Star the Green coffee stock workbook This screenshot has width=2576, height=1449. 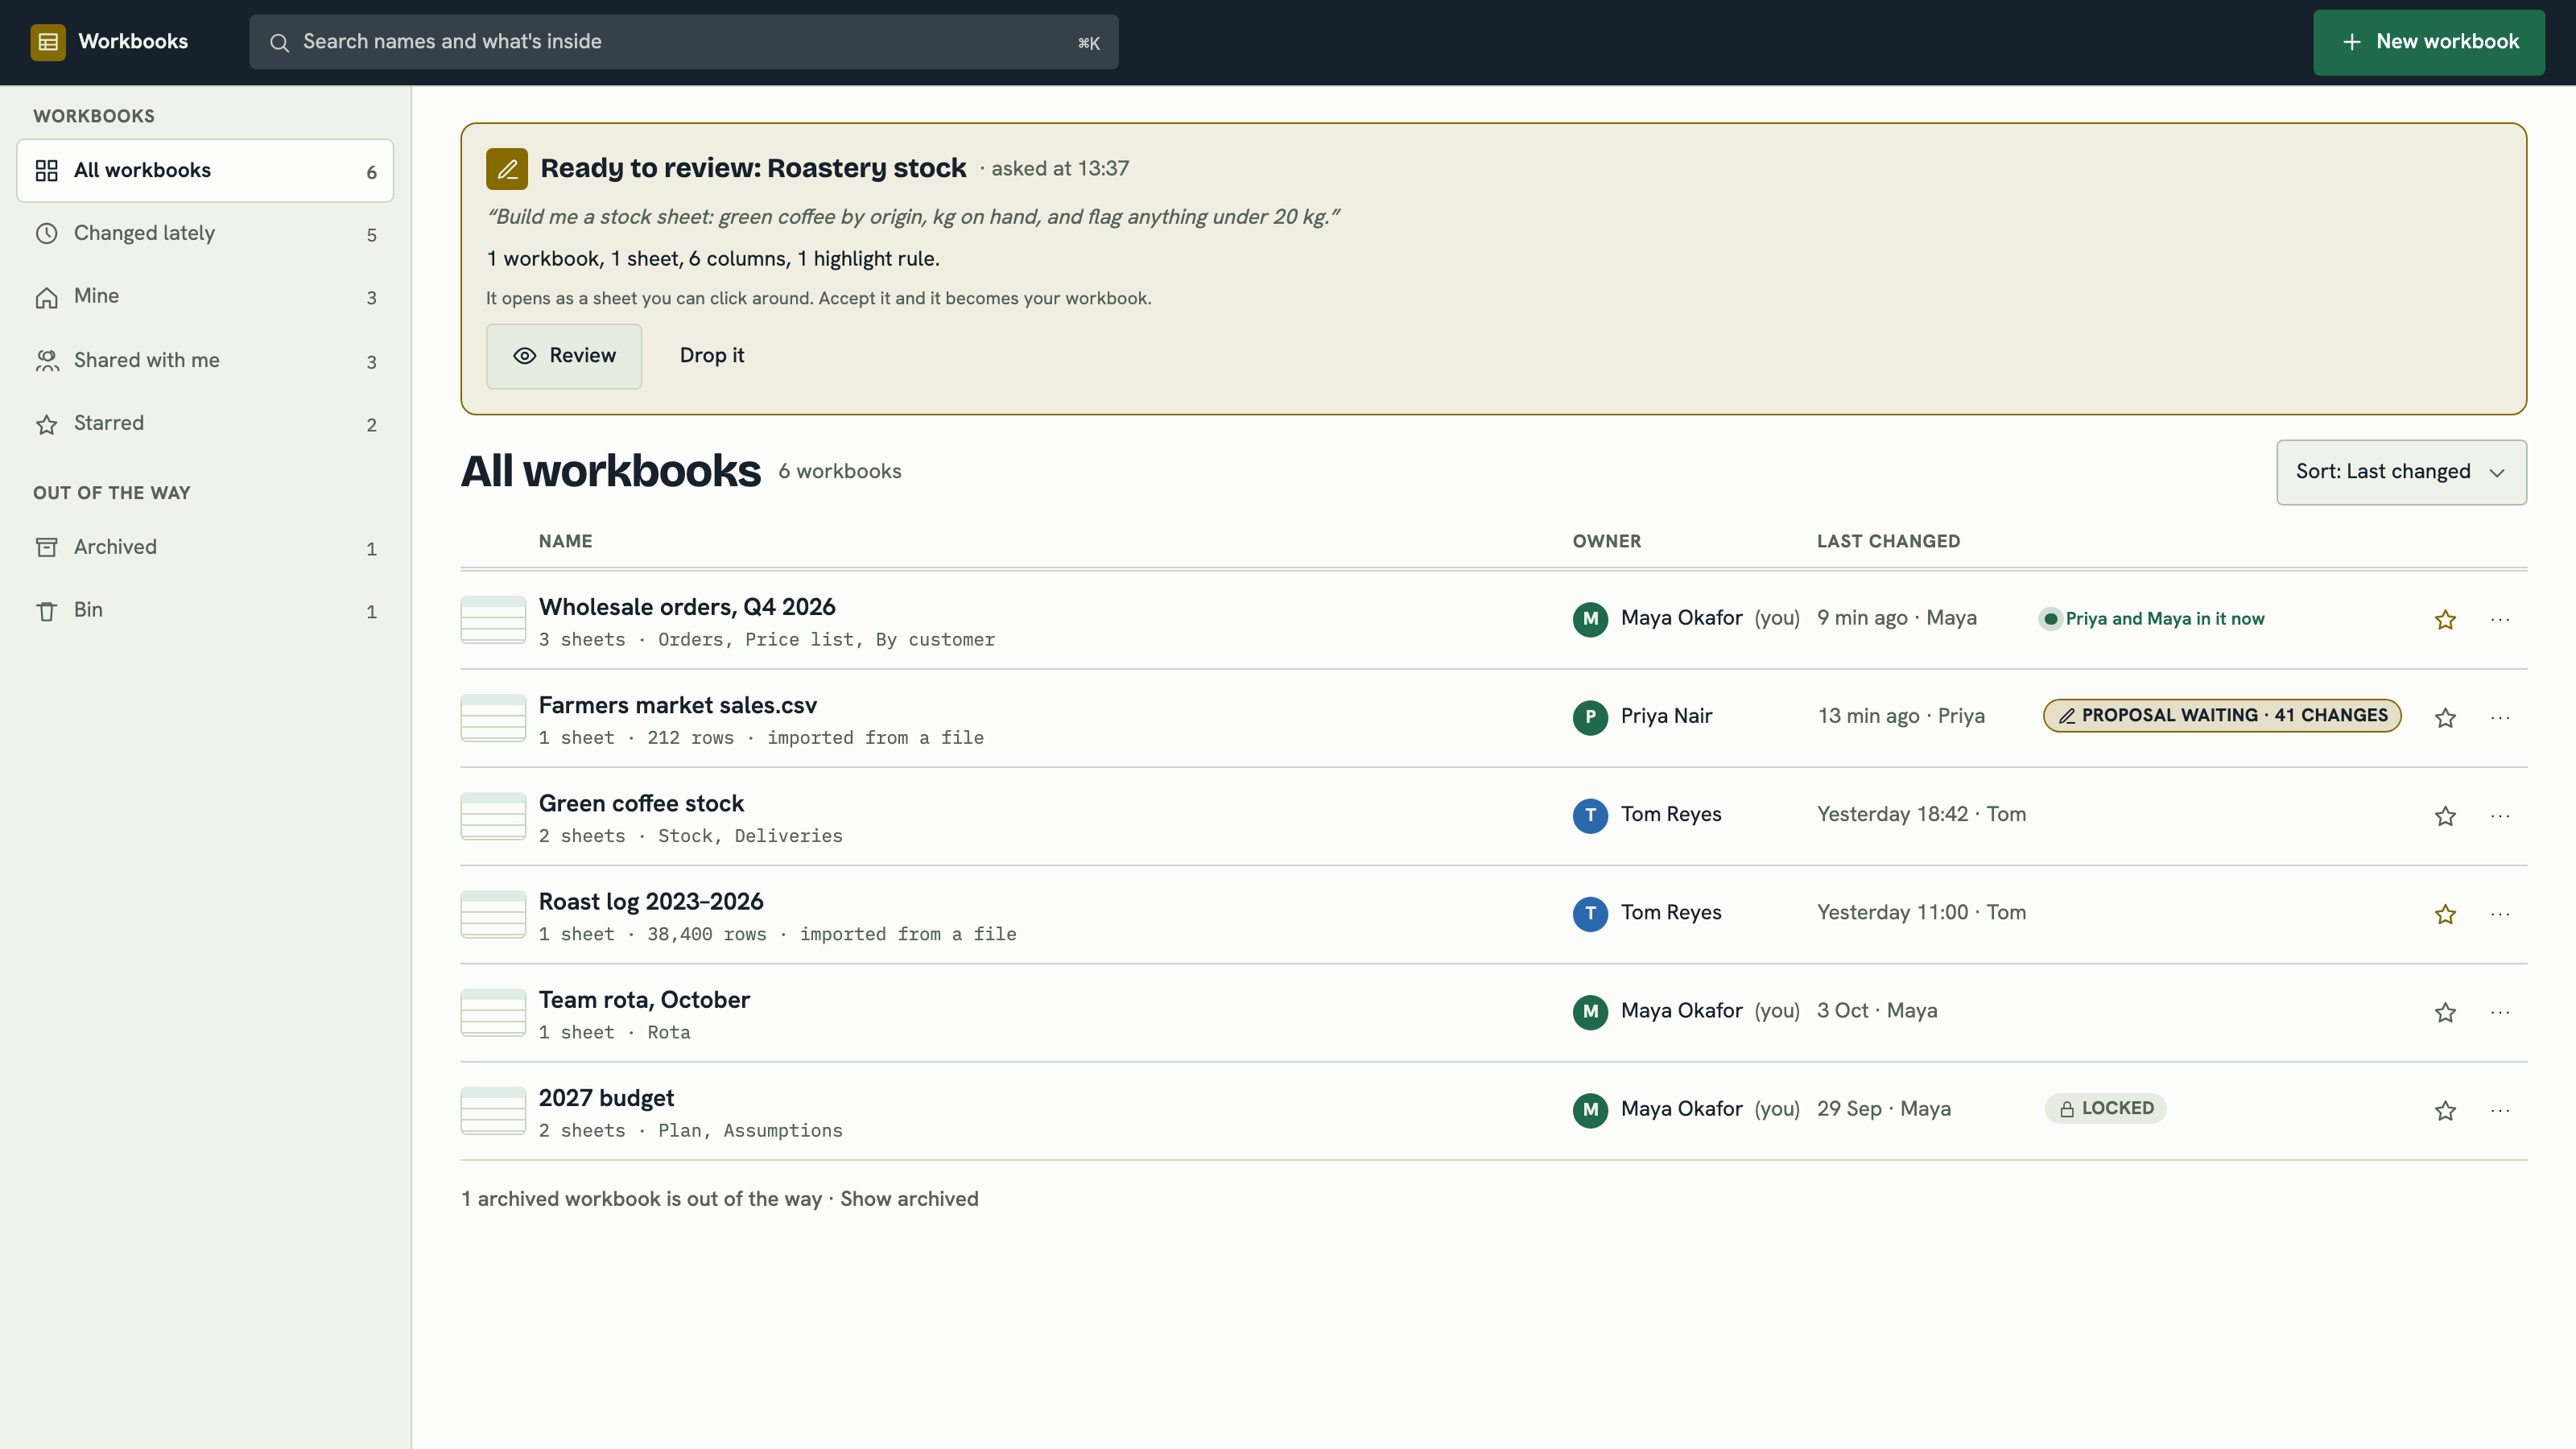coord(2445,815)
